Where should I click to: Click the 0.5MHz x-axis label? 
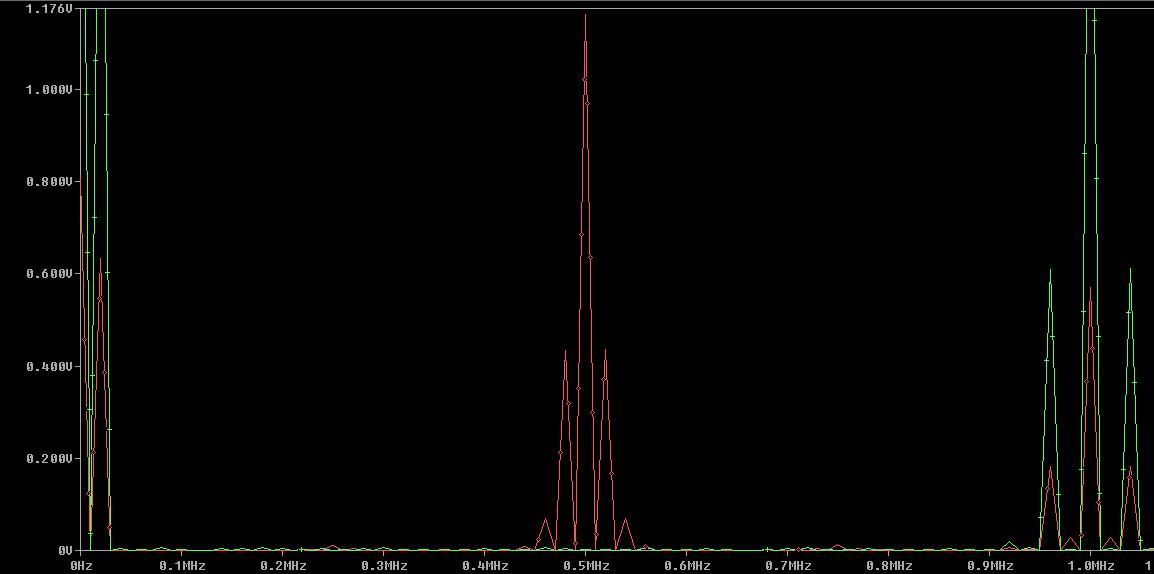point(585,565)
